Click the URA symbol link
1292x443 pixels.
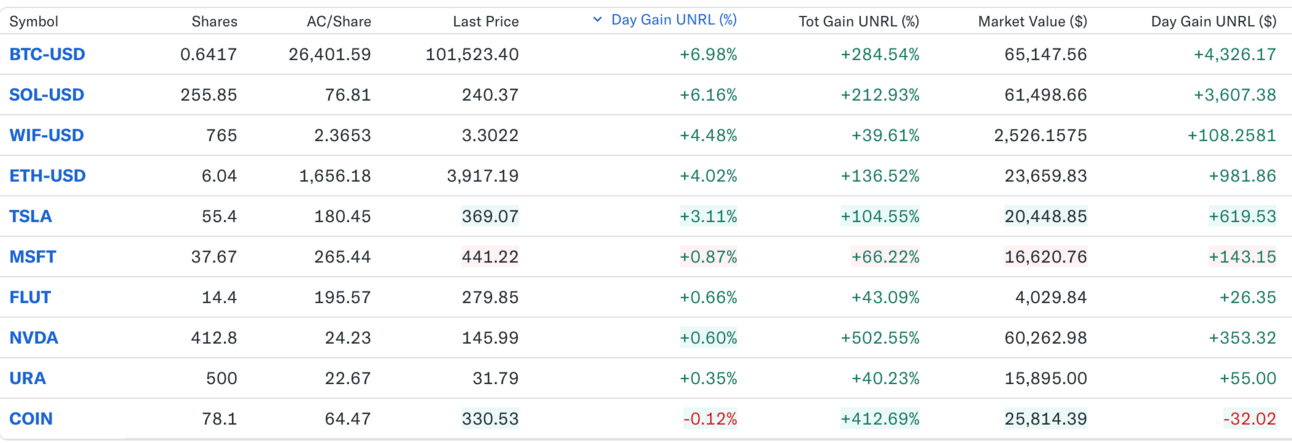coord(27,378)
